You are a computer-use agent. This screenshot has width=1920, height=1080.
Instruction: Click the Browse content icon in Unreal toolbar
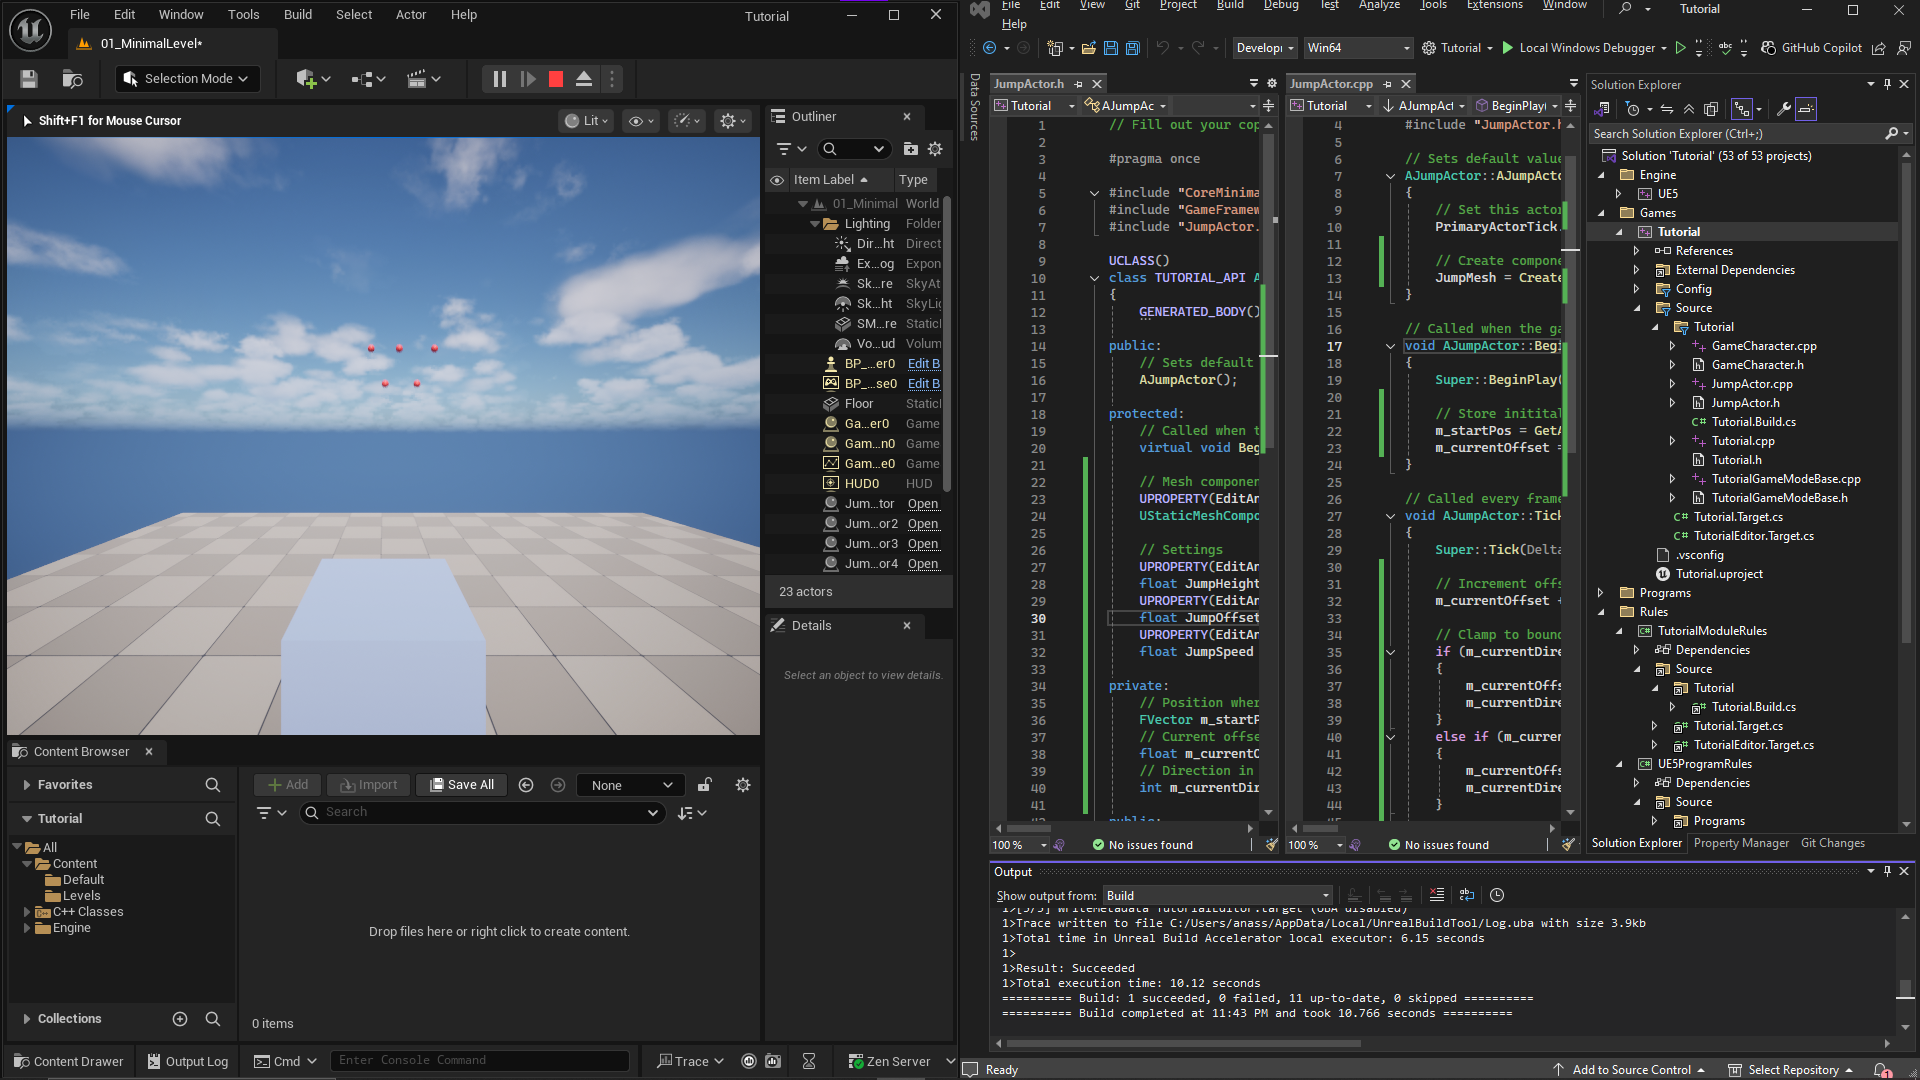pos(72,79)
